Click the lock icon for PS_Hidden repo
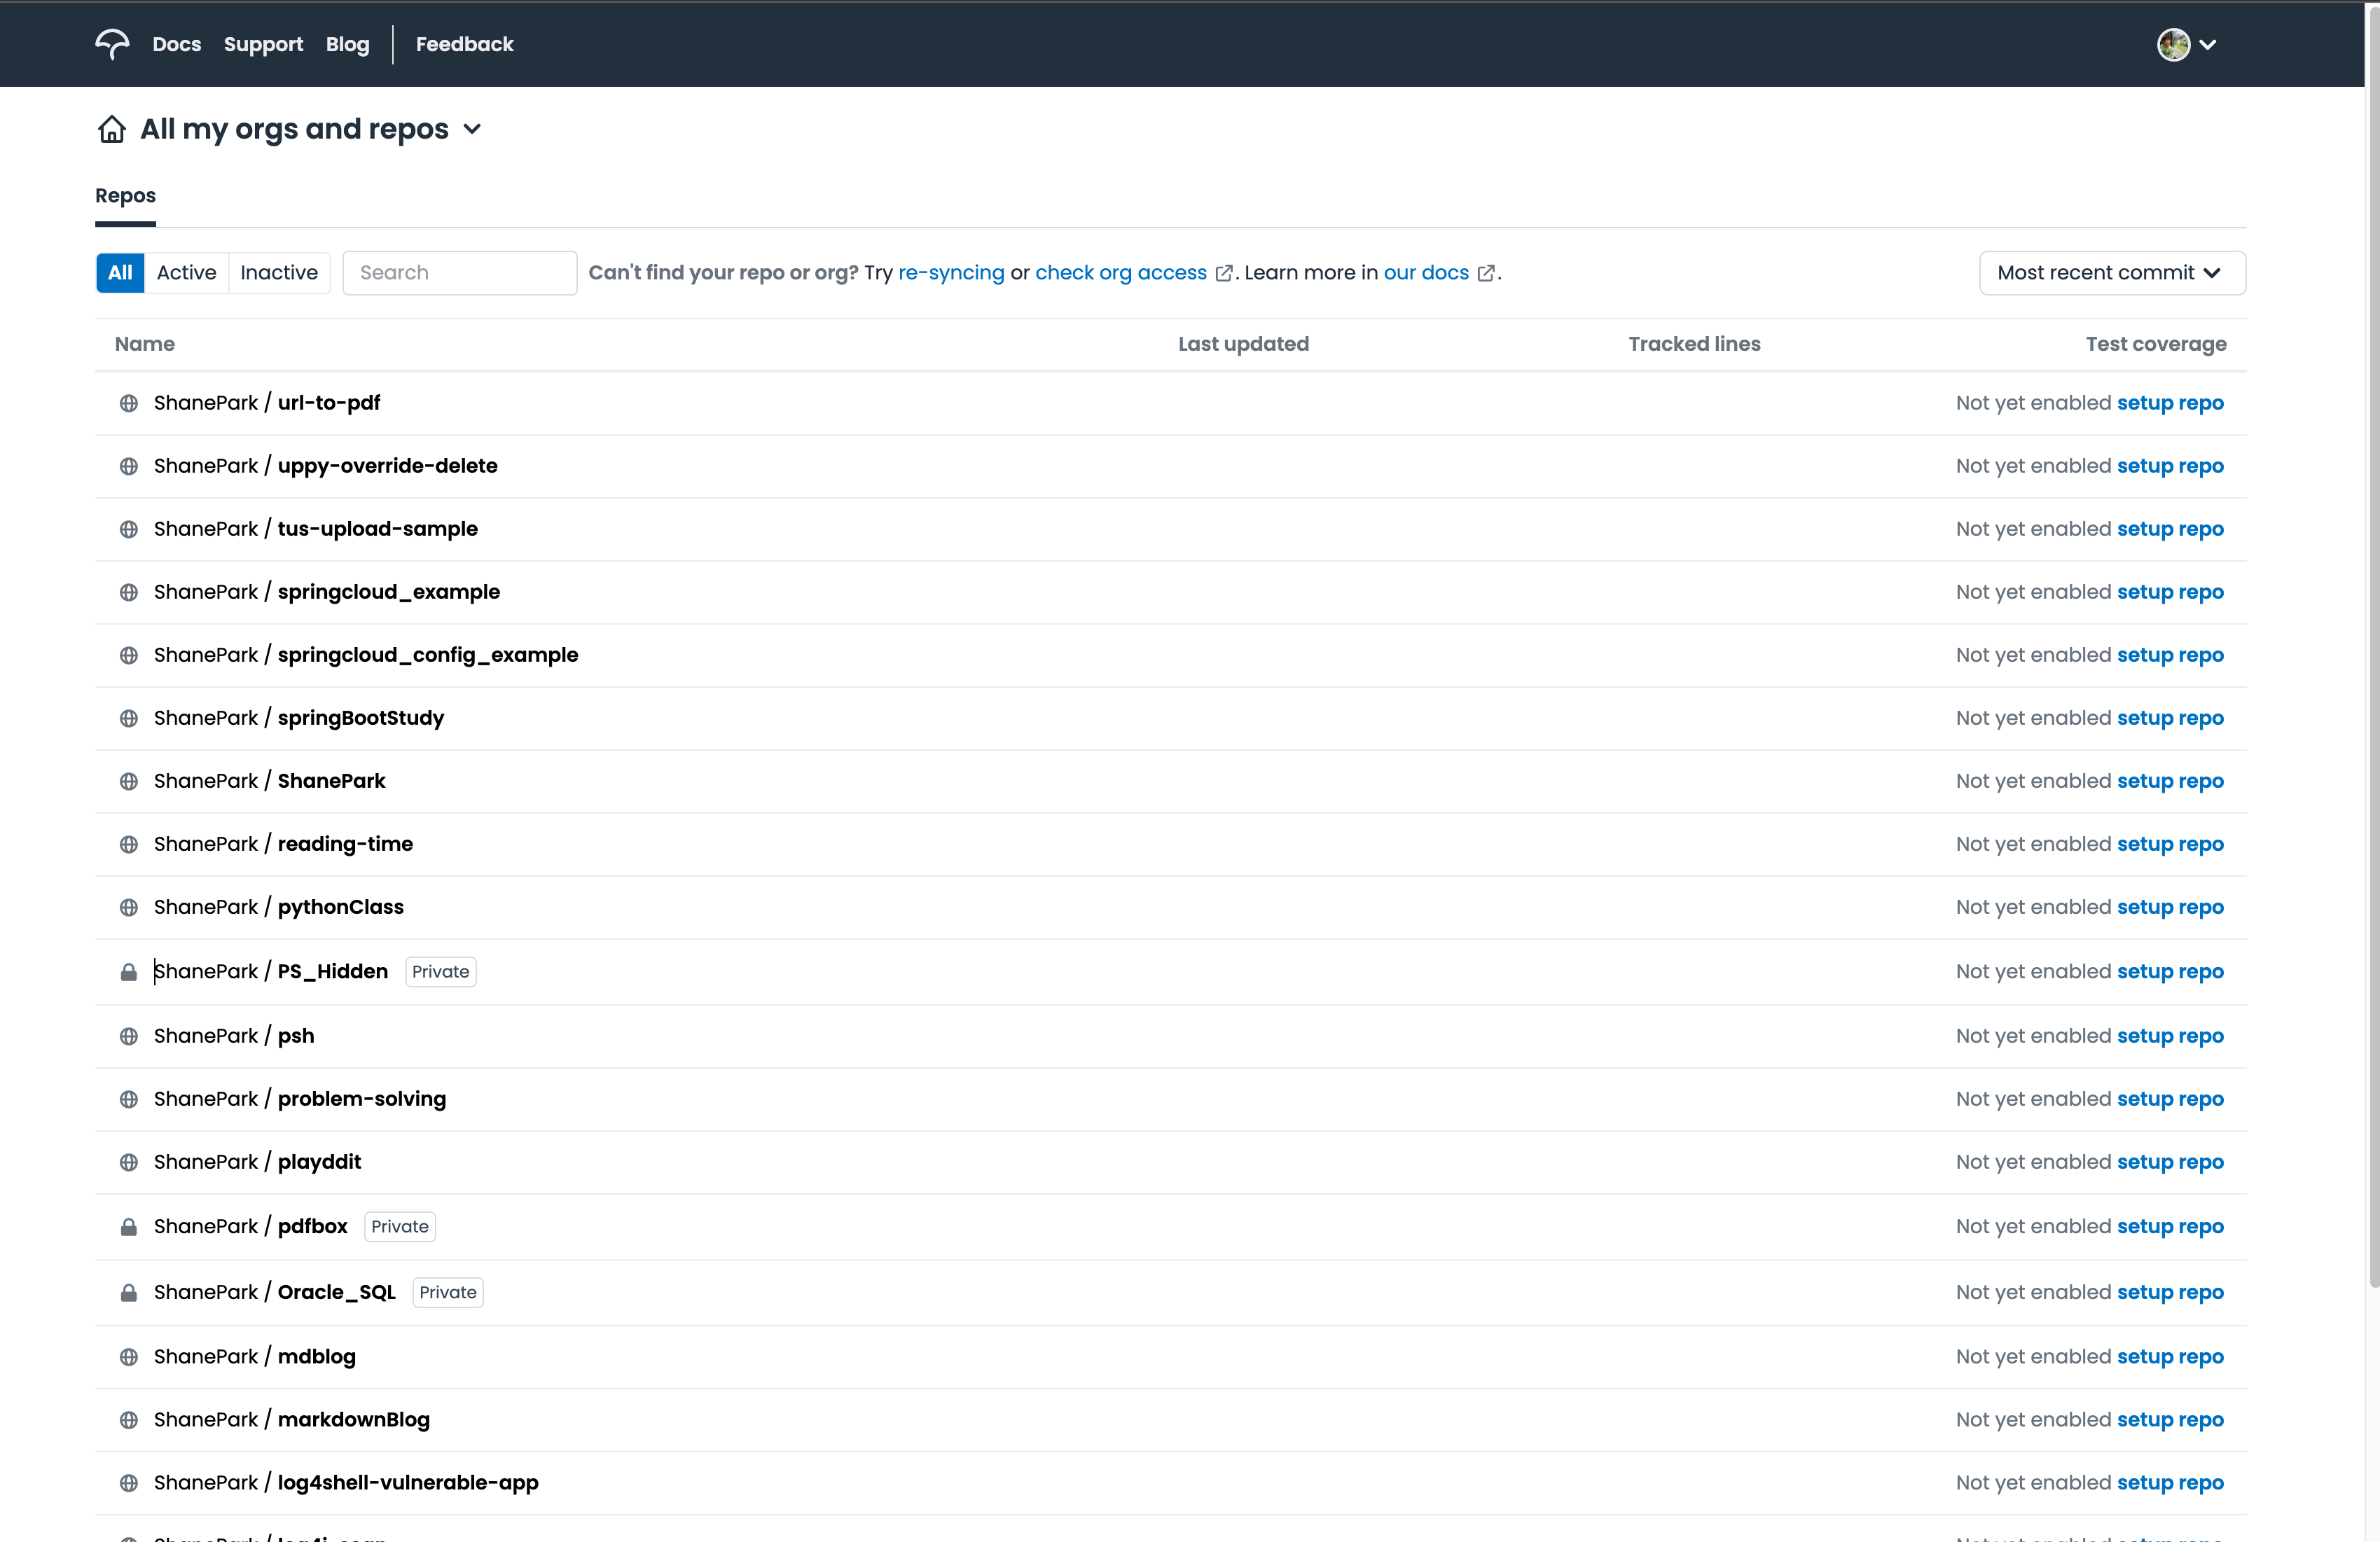This screenshot has height=1542, width=2380. (x=129, y=972)
